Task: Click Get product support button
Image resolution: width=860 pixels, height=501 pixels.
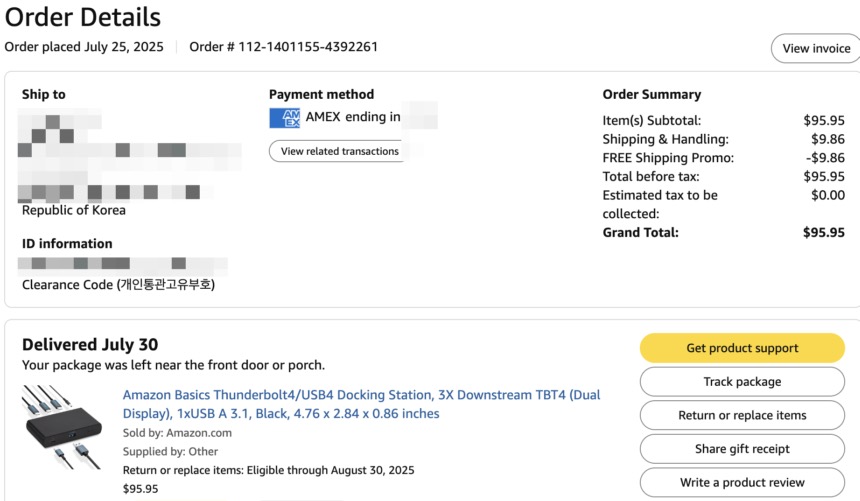Action: (x=742, y=348)
